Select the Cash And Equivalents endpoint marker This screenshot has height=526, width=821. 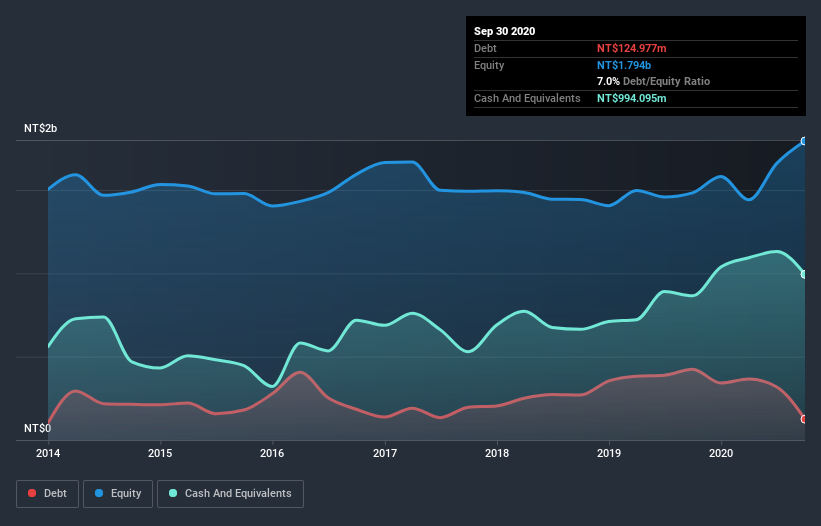point(804,274)
